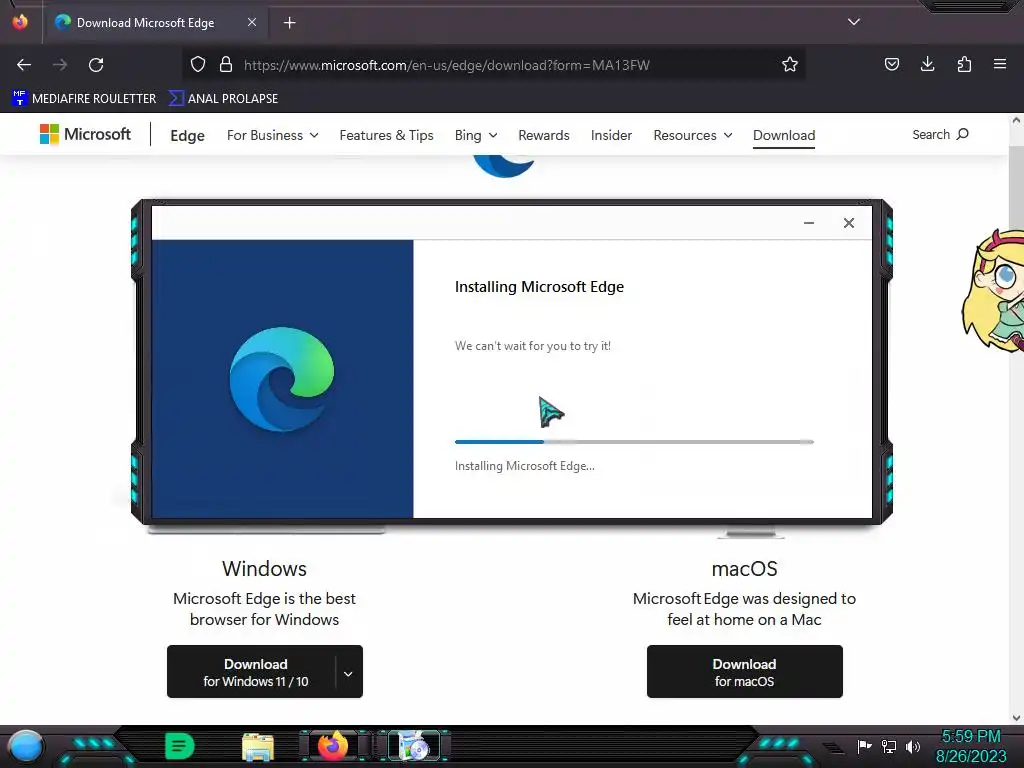The height and width of the screenshot is (768, 1024).
Task: Click the Firefox View icon beside the tabs
Action: pos(20,22)
